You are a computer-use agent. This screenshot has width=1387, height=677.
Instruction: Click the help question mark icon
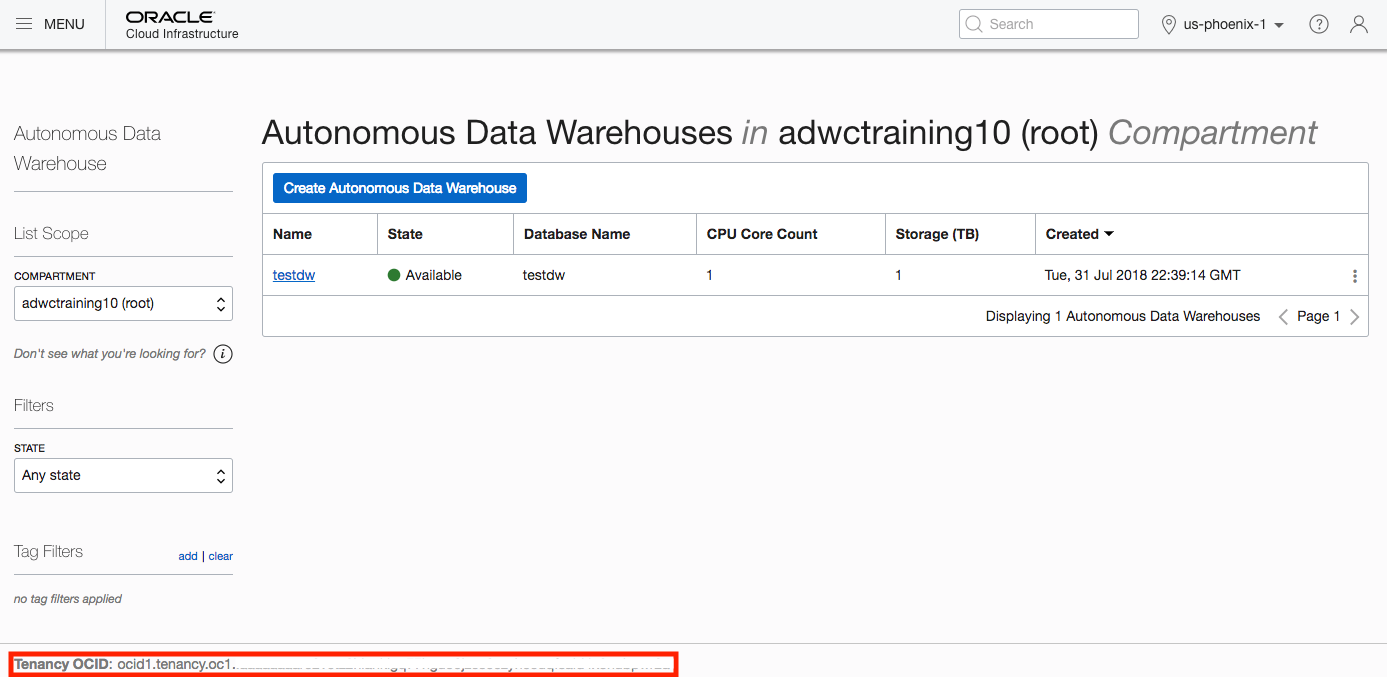pyautogui.click(x=1319, y=24)
